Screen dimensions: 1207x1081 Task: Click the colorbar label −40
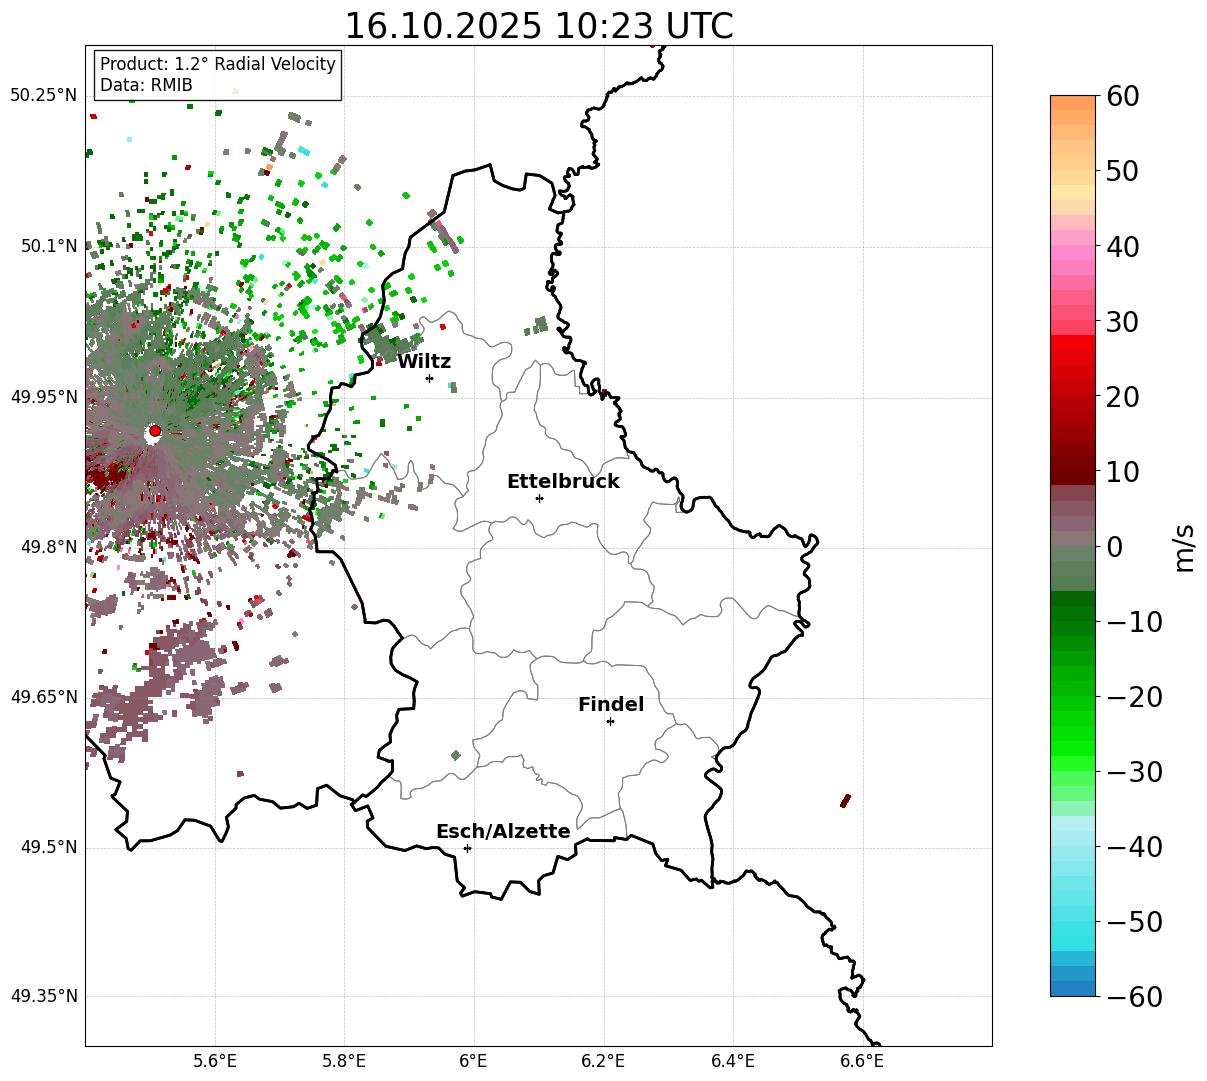1134,847
